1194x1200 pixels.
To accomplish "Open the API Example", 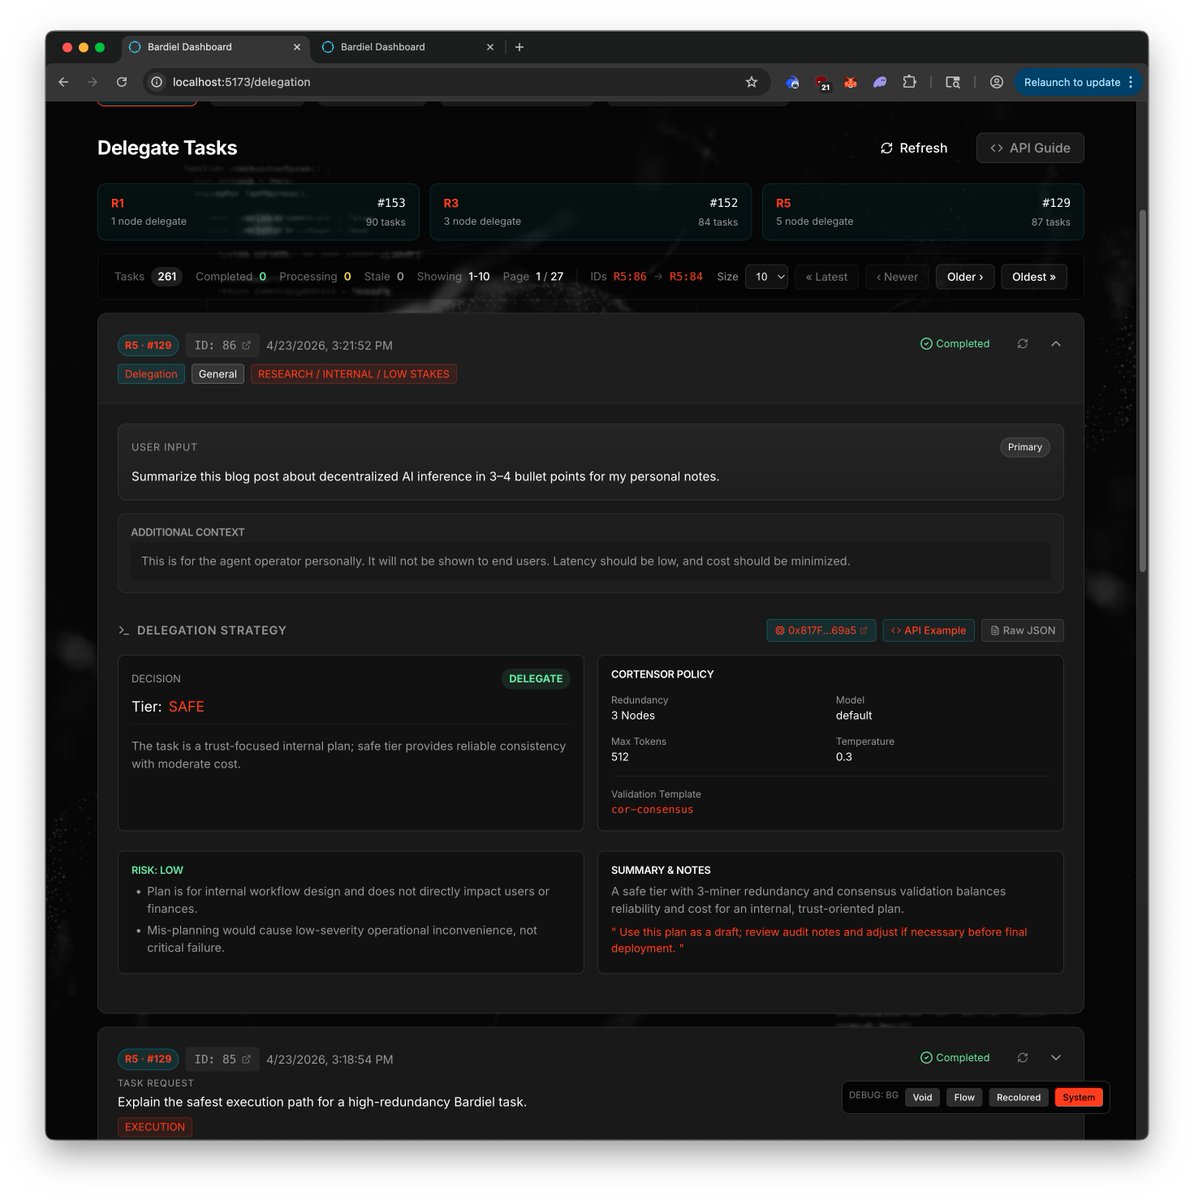I will pos(928,630).
